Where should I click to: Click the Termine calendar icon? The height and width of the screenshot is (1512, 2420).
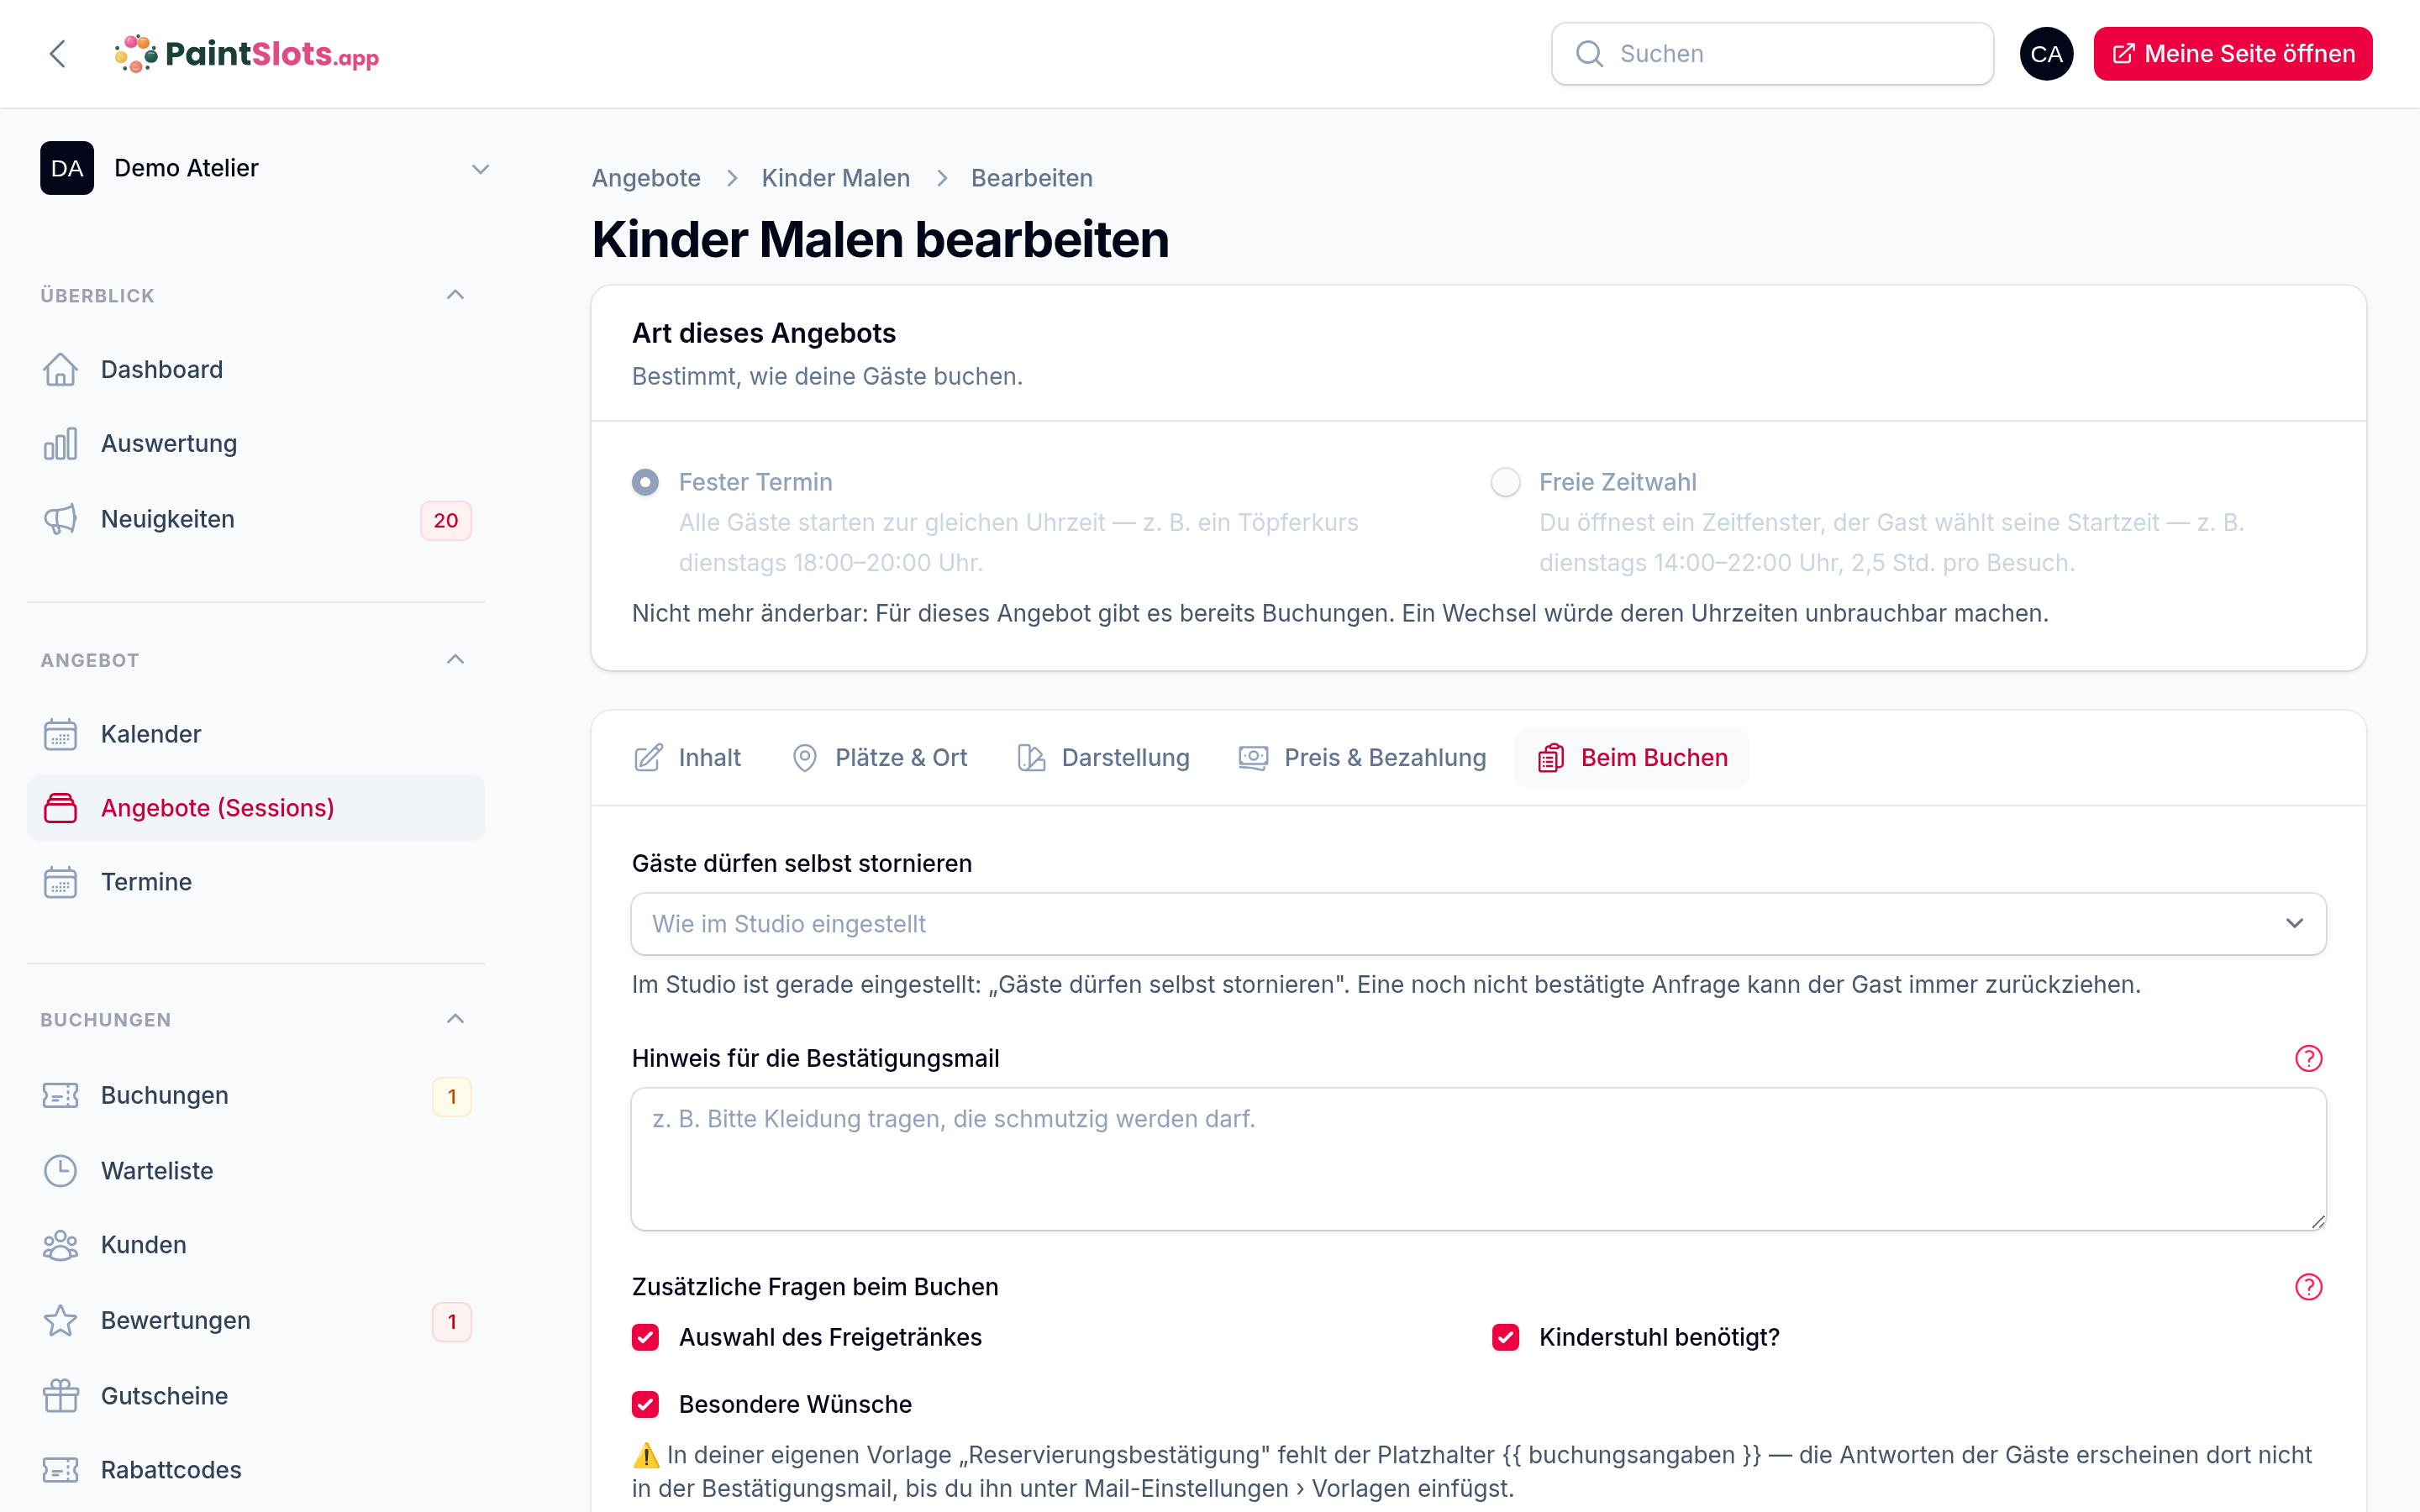pos(60,882)
